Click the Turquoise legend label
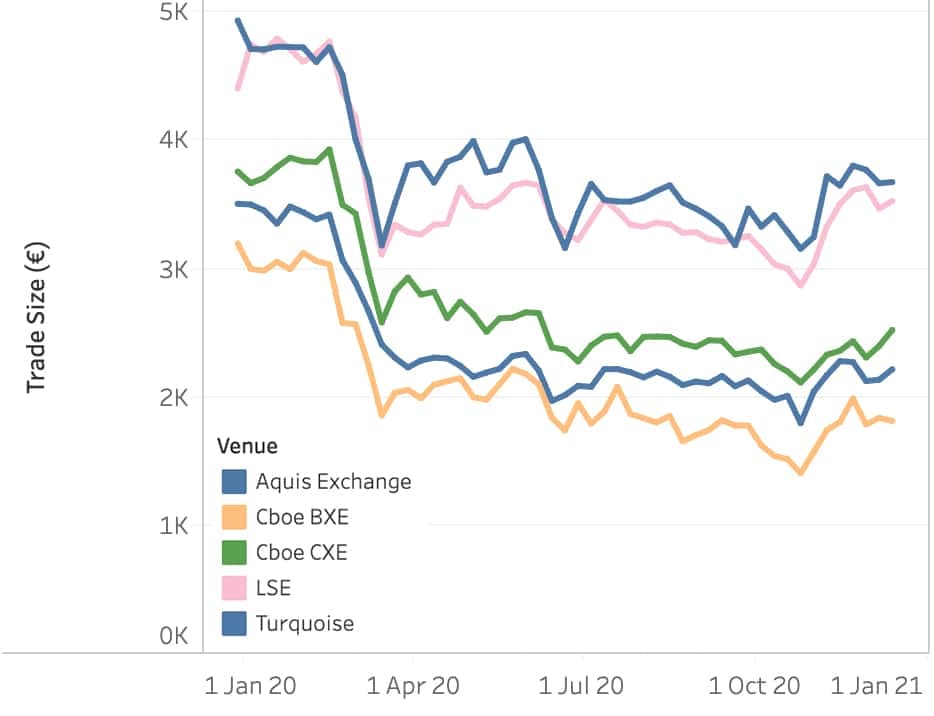The image size is (934, 716). tap(305, 623)
